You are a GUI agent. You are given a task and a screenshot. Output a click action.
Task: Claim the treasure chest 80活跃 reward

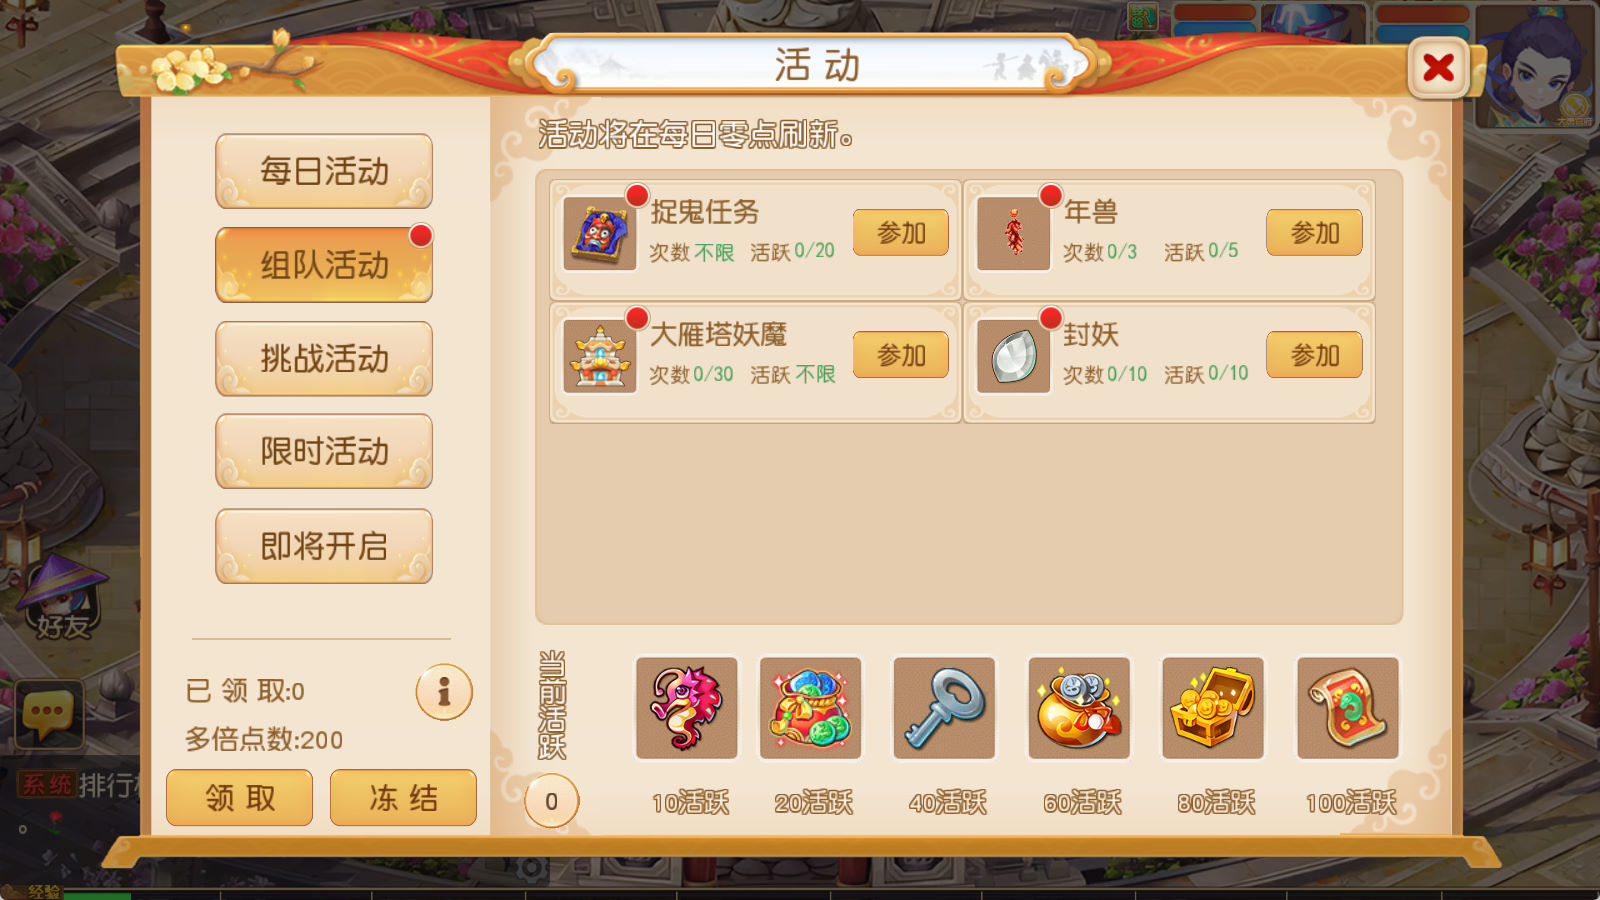click(x=1213, y=708)
